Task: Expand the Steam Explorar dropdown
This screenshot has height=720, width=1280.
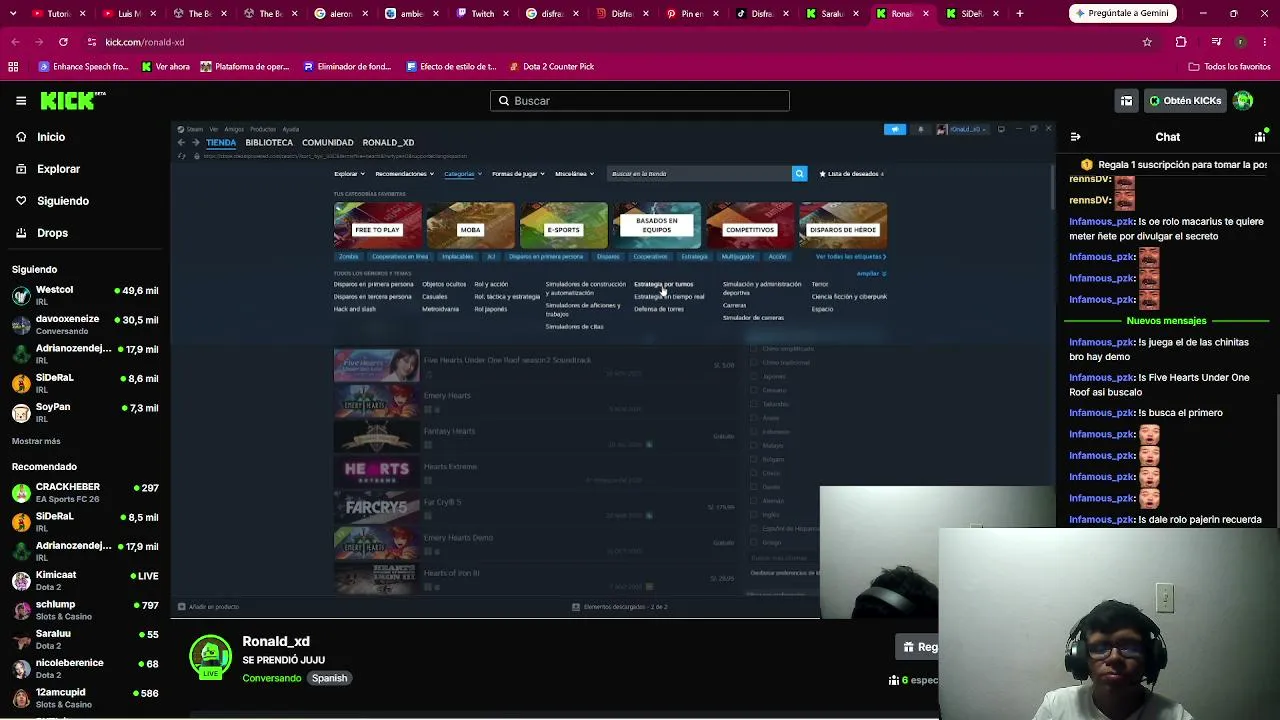Action: 348,174
